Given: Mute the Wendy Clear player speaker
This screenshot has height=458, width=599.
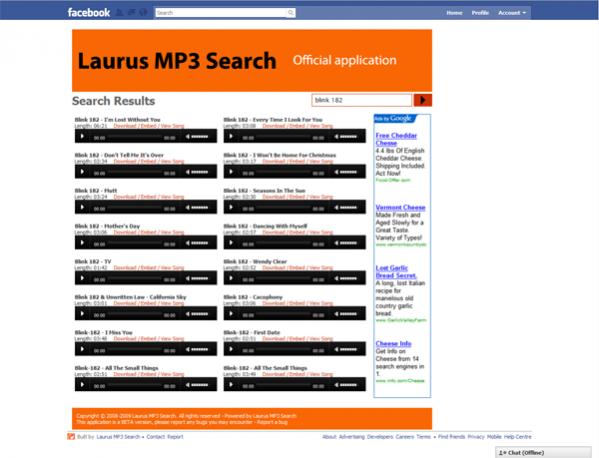Looking at the screenshot, I should [x=336, y=278].
